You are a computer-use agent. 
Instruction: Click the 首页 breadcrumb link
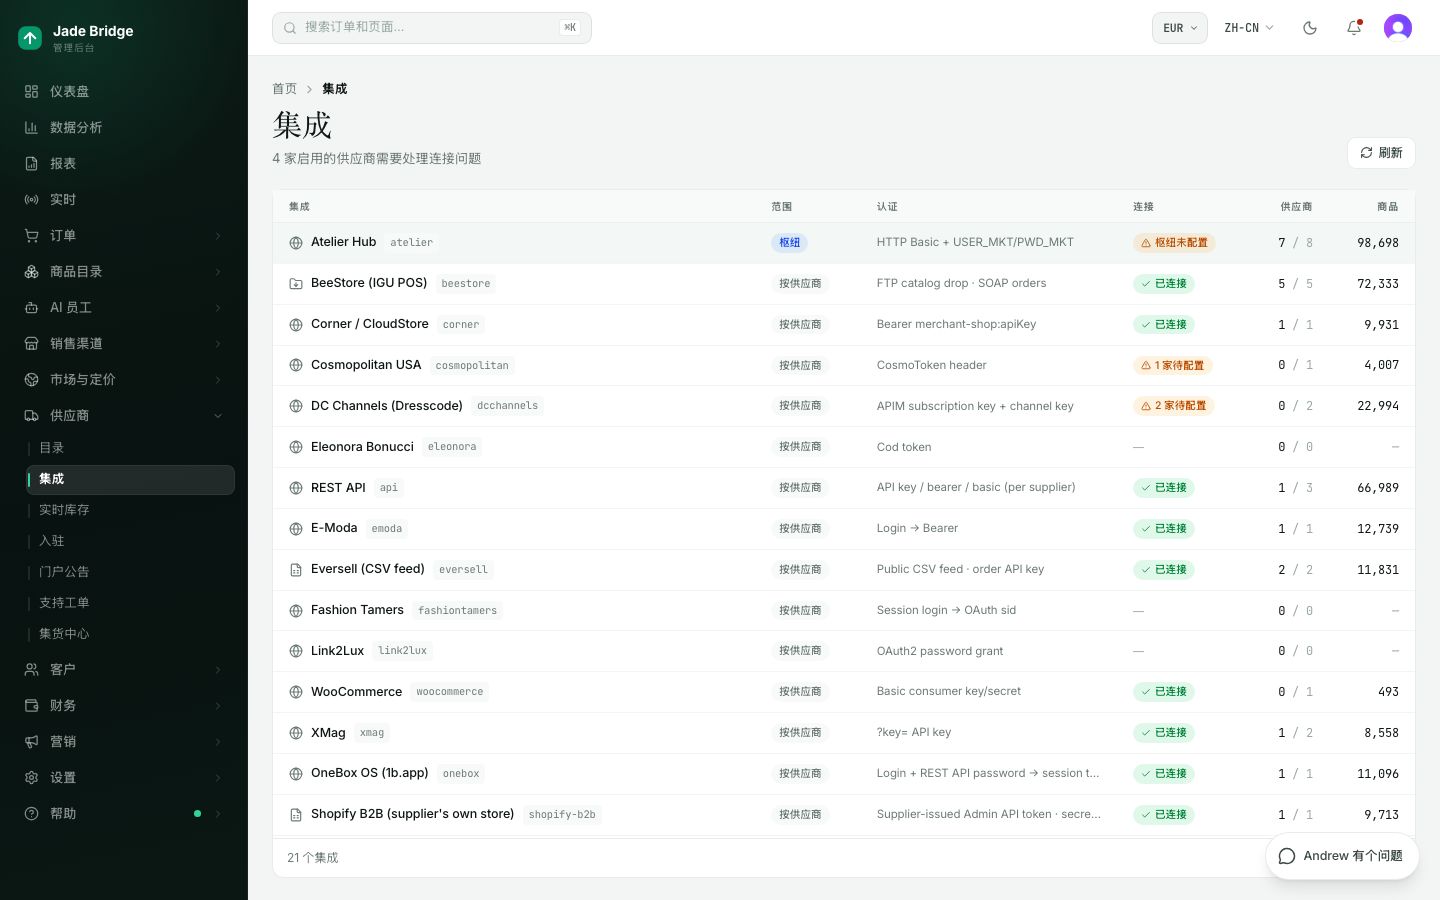click(285, 89)
